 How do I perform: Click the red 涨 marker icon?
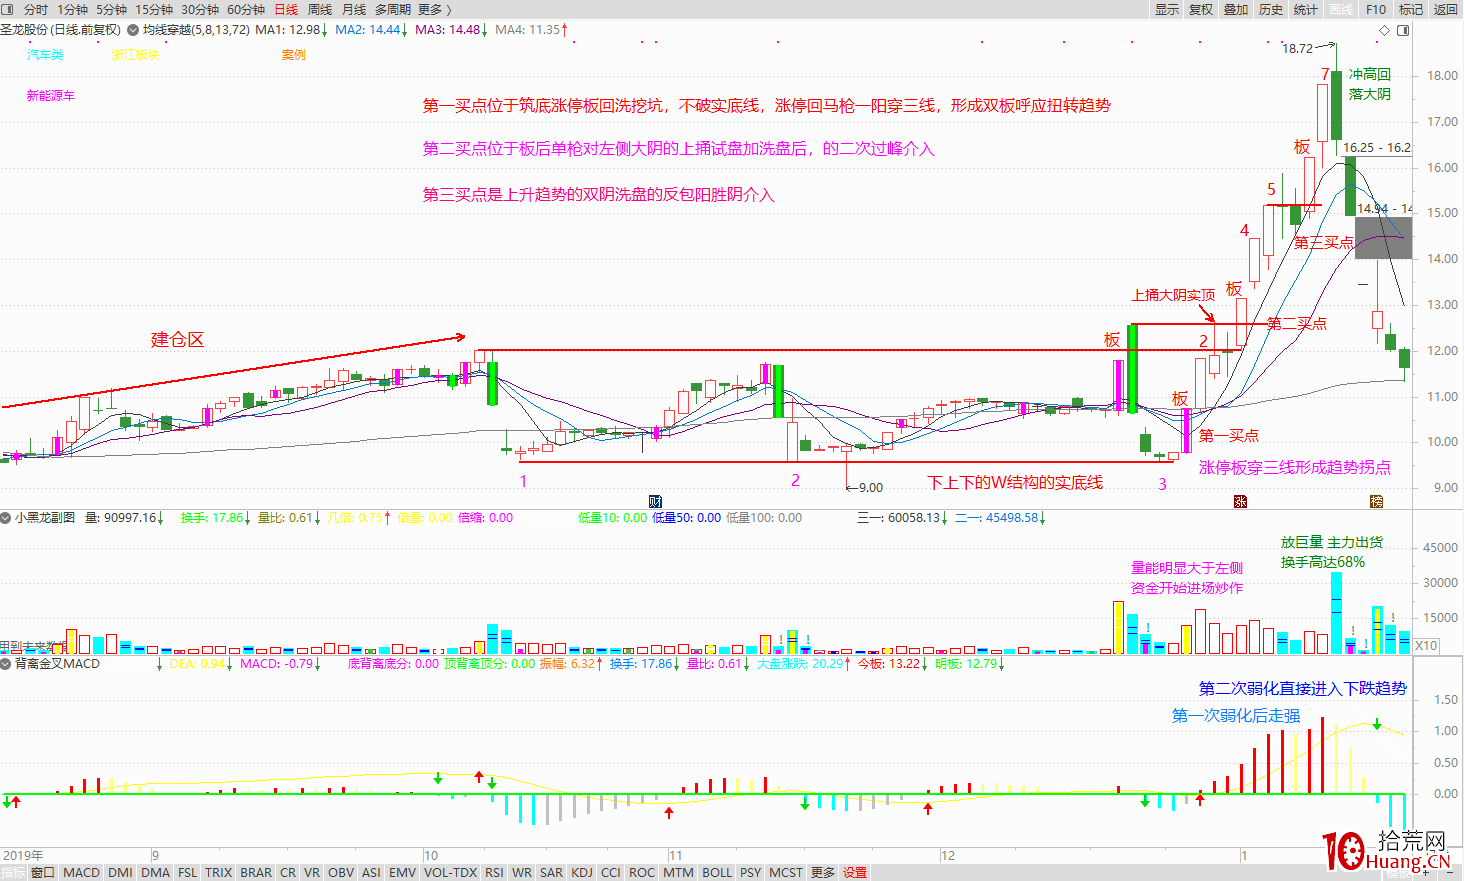pyautogui.click(x=1240, y=501)
